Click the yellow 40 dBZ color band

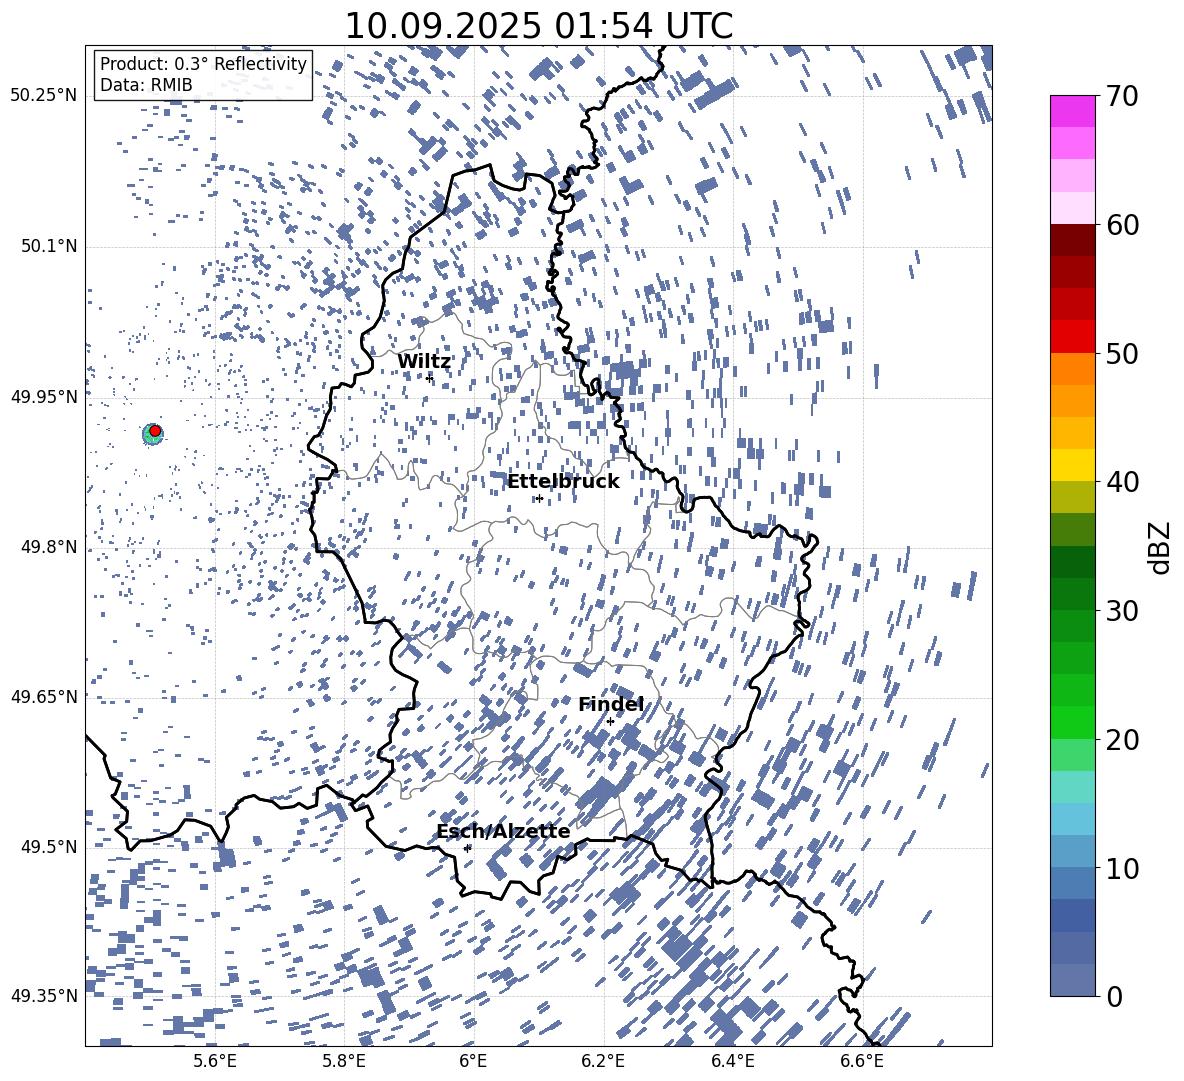(x=1072, y=466)
